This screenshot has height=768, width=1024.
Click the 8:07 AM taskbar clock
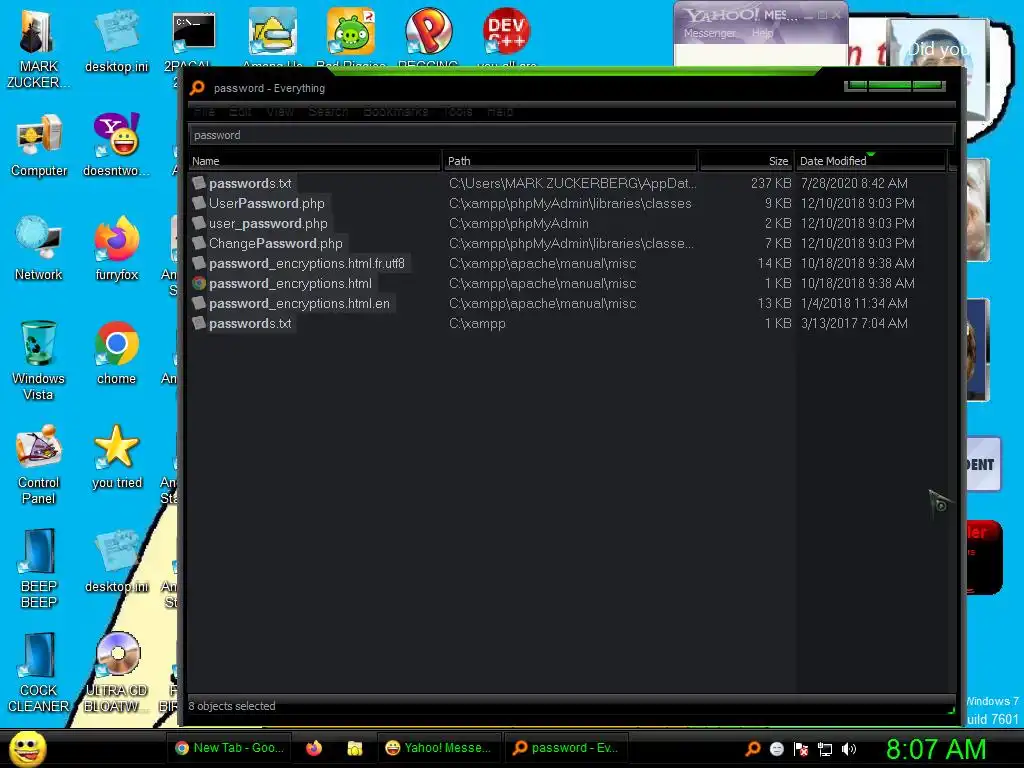pos(936,750)
